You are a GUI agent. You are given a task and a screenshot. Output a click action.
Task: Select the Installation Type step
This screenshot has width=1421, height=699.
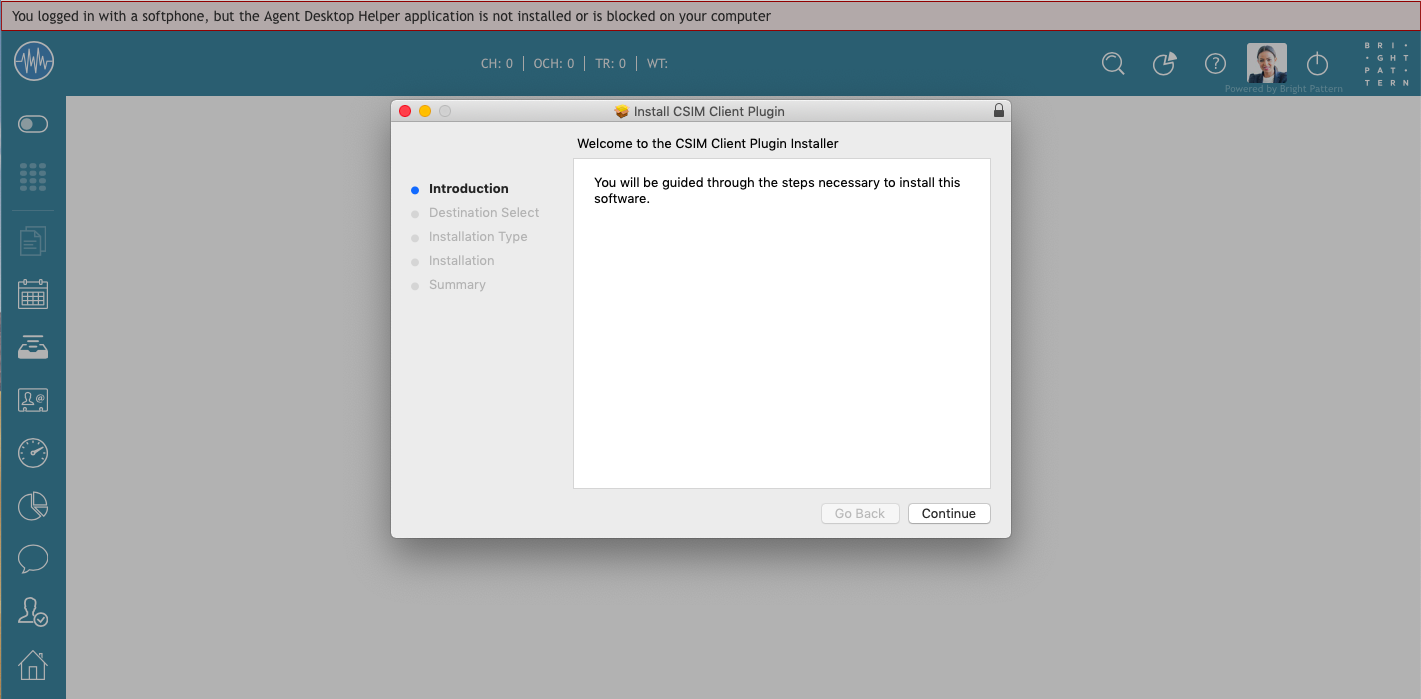pos(478,237)
